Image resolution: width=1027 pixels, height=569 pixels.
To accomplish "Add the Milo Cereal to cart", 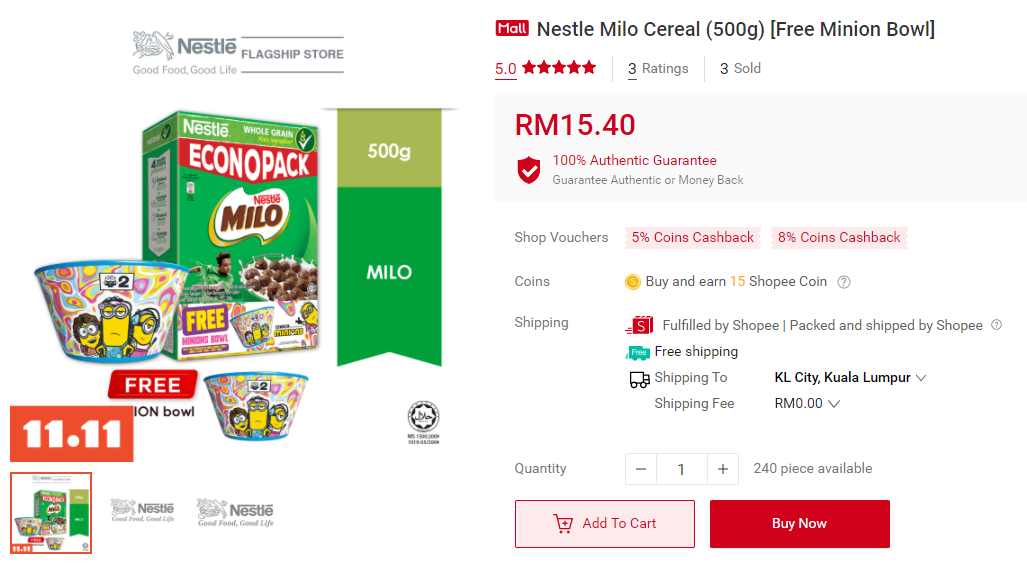I will [x=605, y=523].
